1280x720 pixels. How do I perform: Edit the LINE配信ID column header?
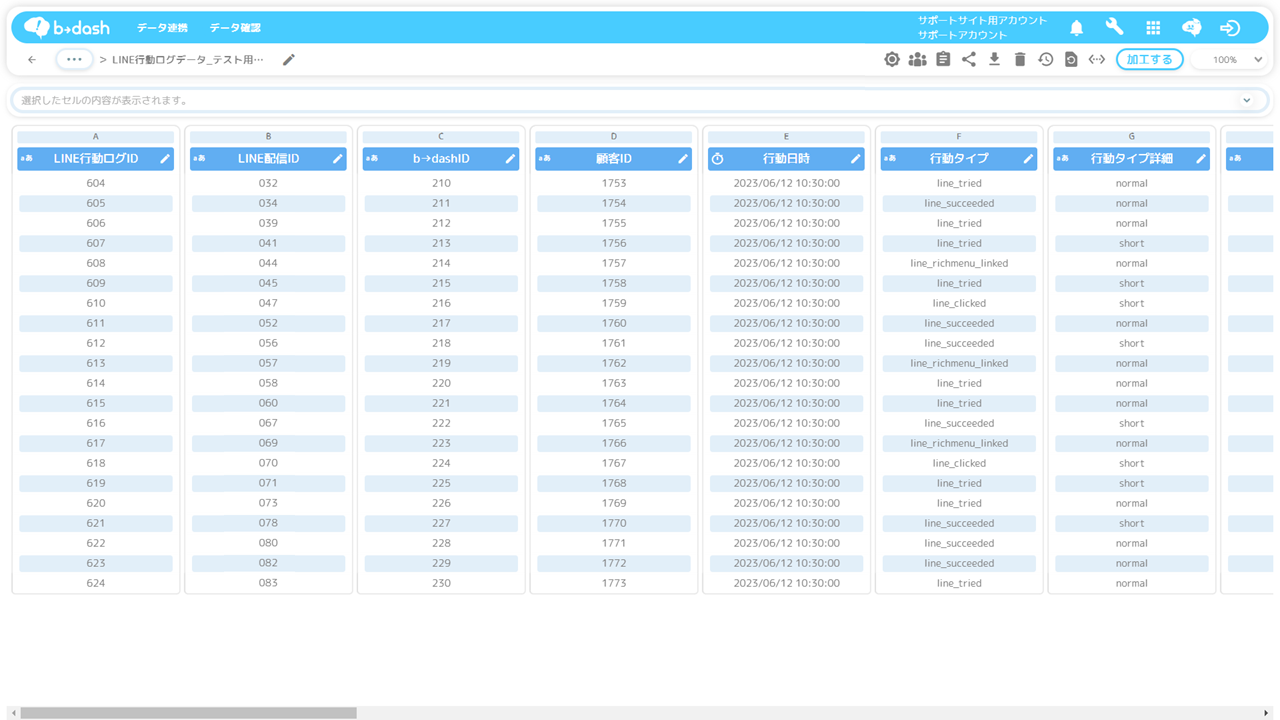coord(338,159)
